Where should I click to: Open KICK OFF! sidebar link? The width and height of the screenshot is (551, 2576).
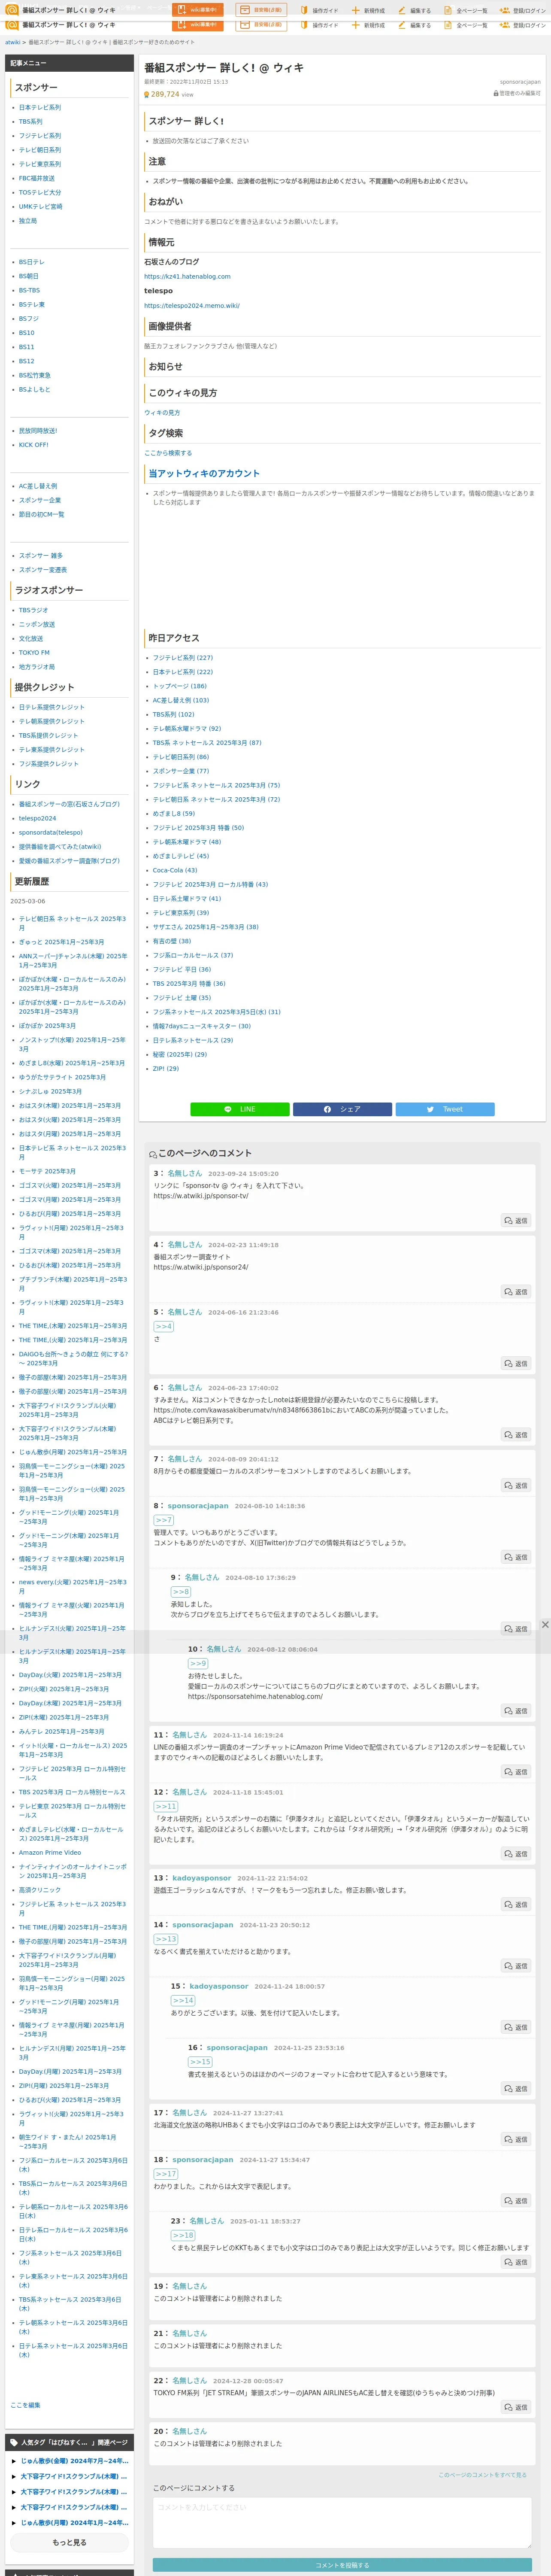(x=33, y=445)
